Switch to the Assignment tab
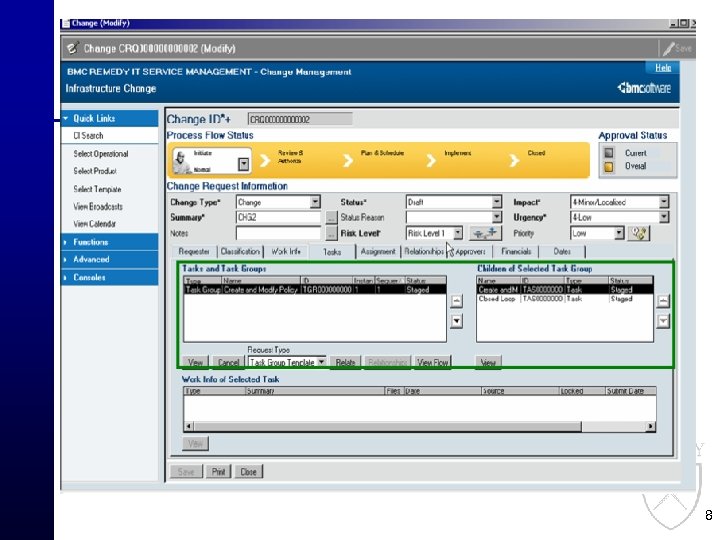Screen dimensions: 720x540 click(378, 252)
